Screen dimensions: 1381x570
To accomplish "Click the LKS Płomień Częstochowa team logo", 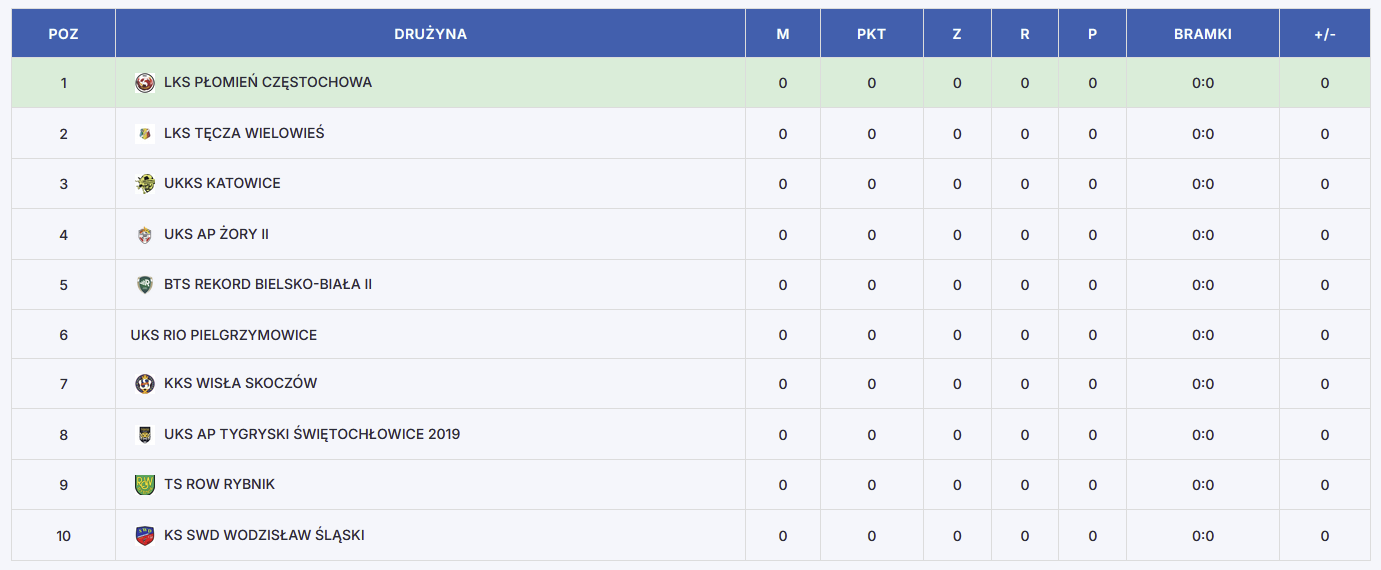I will [145, 83].
